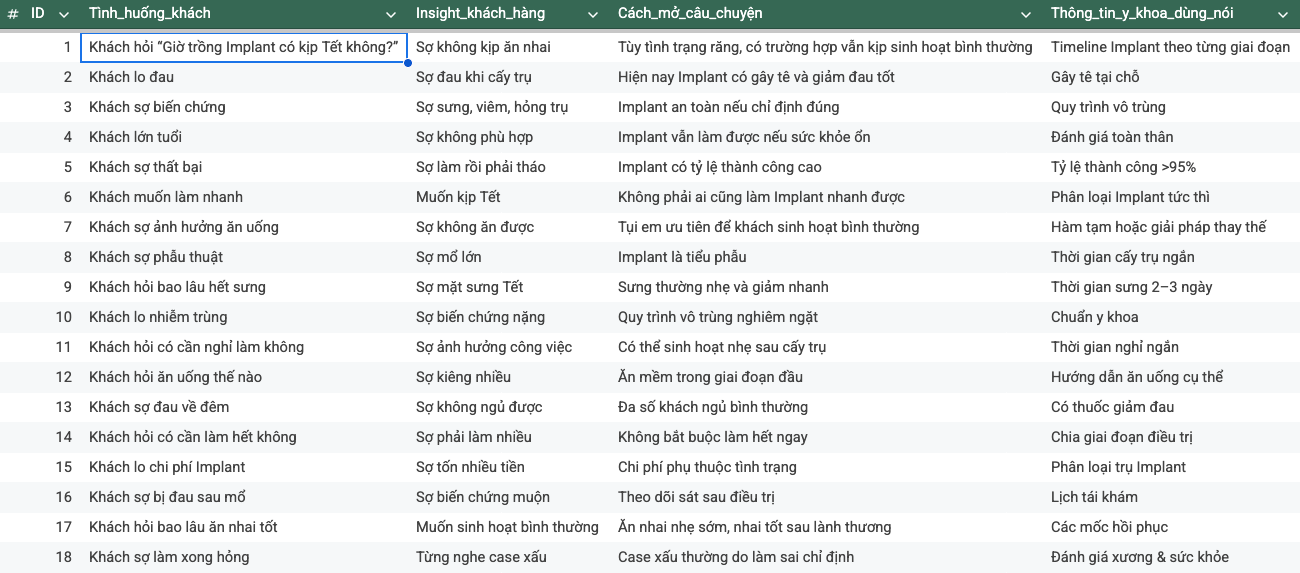1300x573 pixels.
Task: Select the # row-number header
Action: 13,15
